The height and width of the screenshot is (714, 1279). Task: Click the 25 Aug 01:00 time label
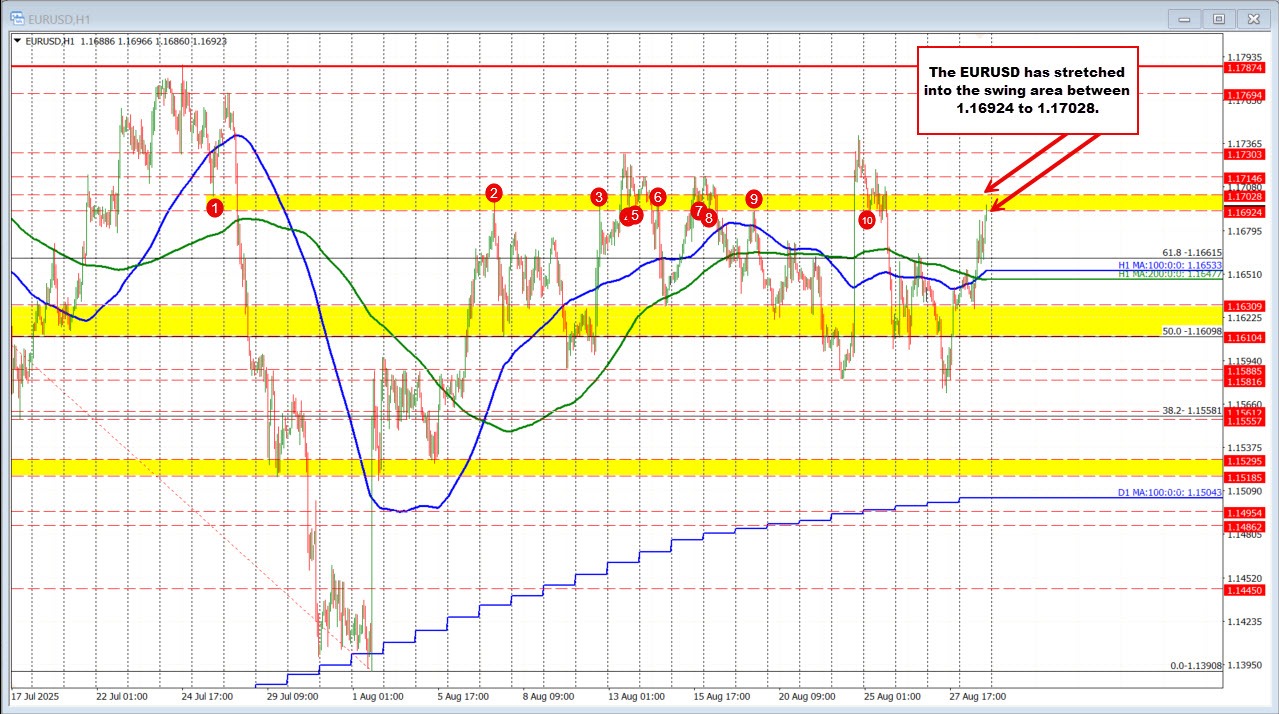[x=892, y=695]
